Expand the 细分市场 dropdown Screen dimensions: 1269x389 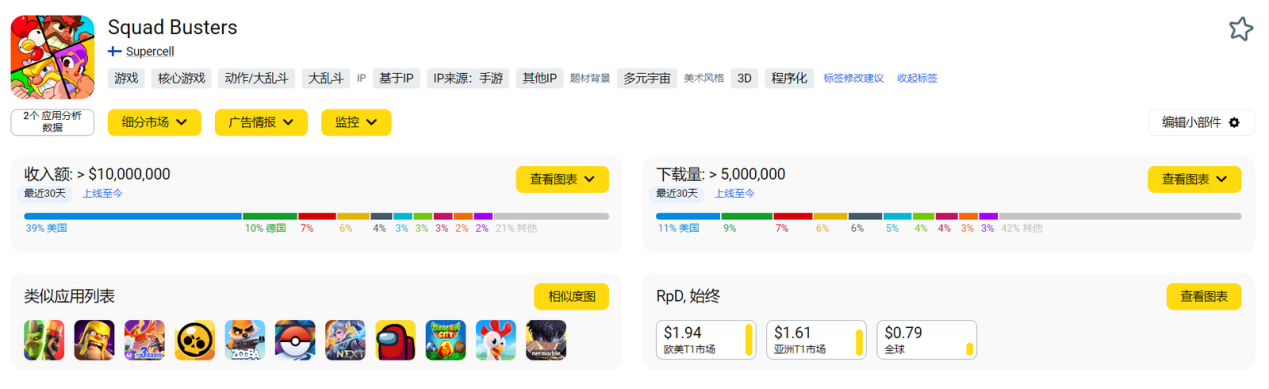(x=154, y=122)
